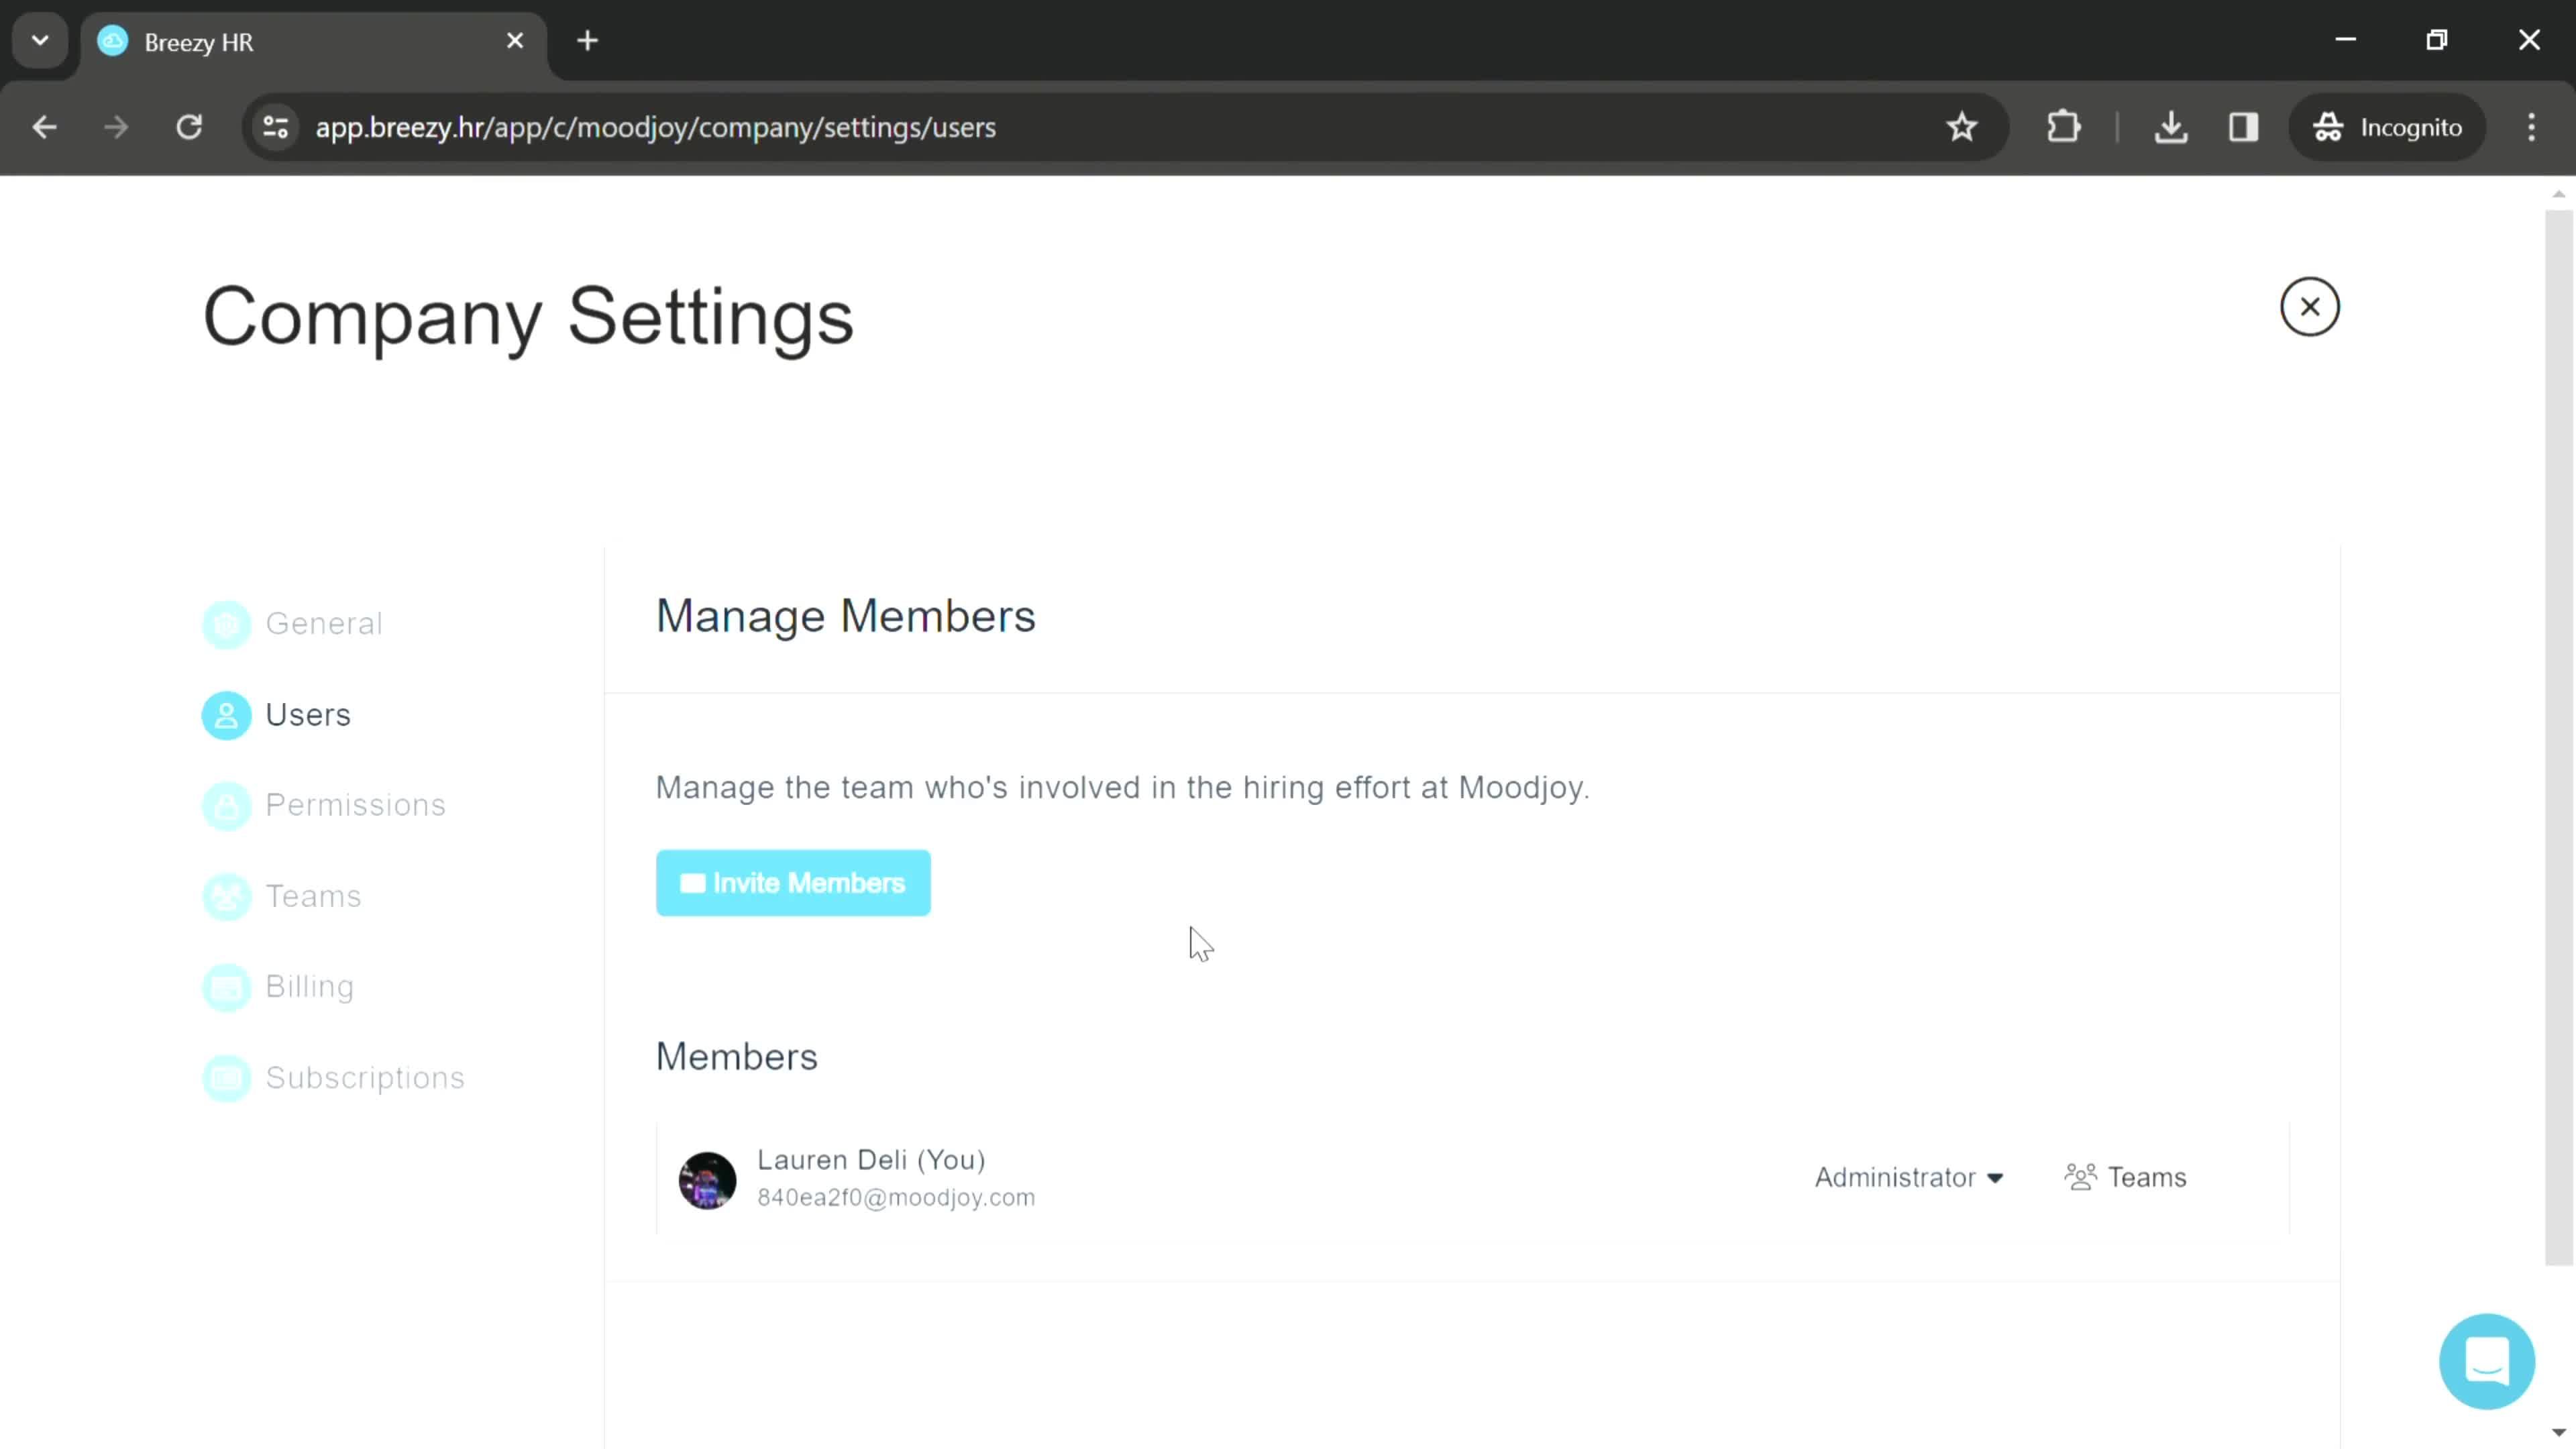Click the Invite Members button icon

(x=692, y=883)
